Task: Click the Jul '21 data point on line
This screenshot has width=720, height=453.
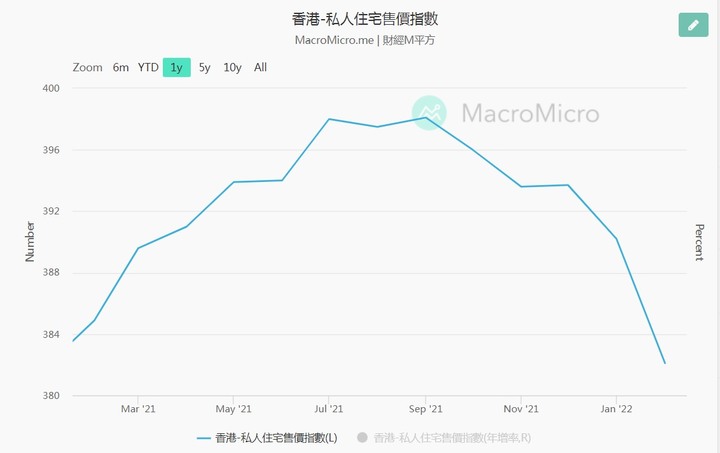Action: coord(329,119)
